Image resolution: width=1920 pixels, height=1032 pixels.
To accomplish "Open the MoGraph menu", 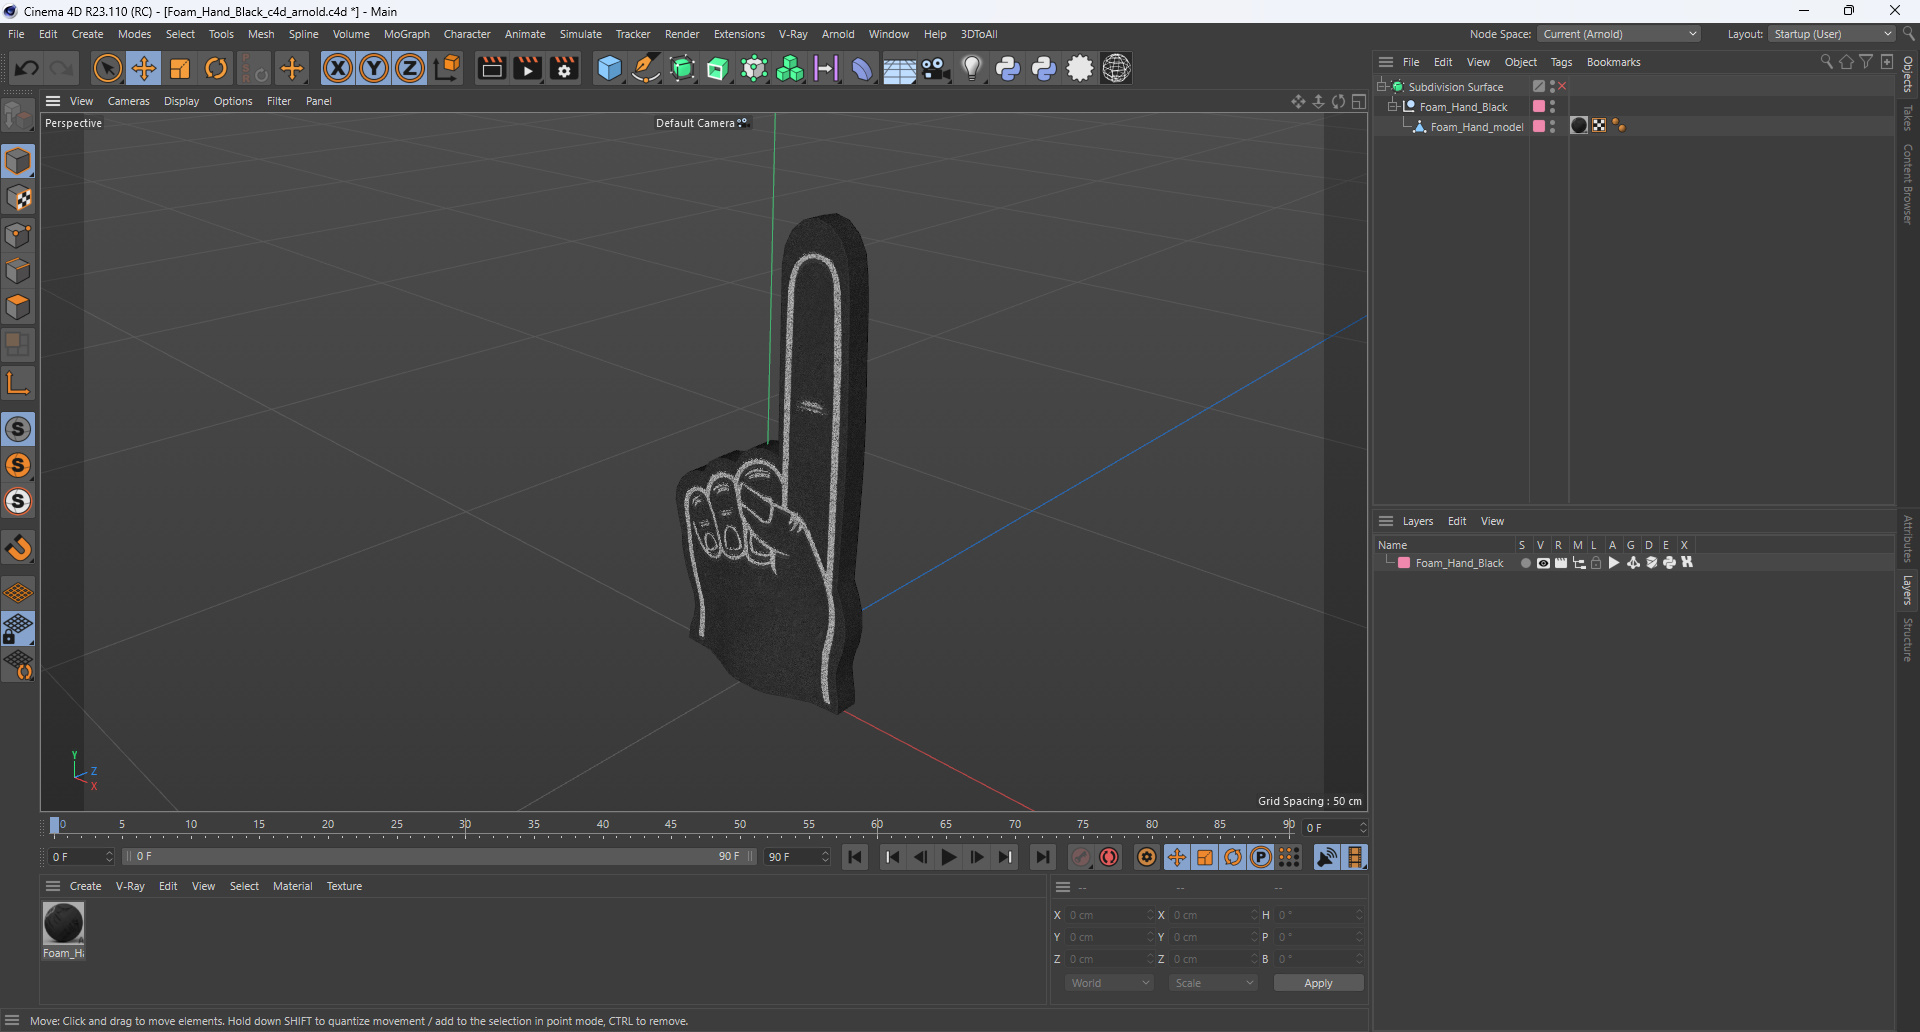I will (406, 34).
